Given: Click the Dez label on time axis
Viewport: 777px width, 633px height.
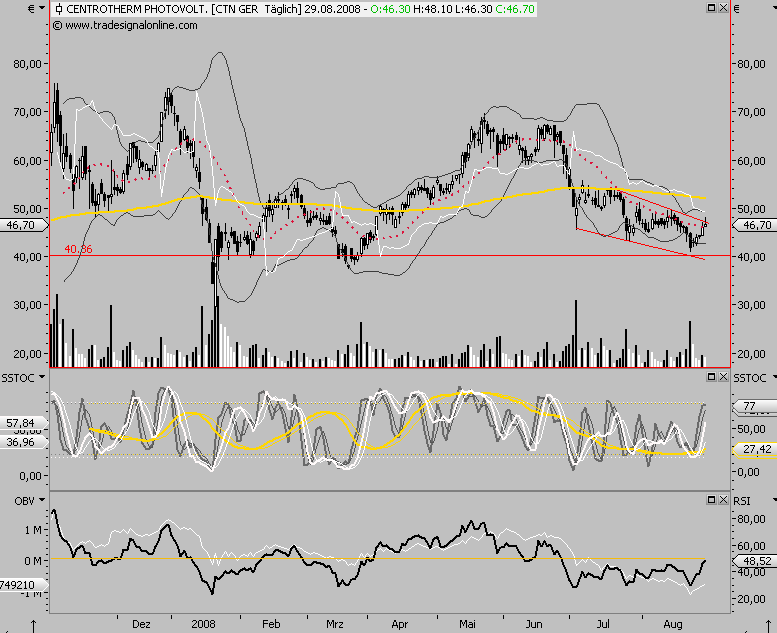Looking at the screenshot, I should point(141,624).
